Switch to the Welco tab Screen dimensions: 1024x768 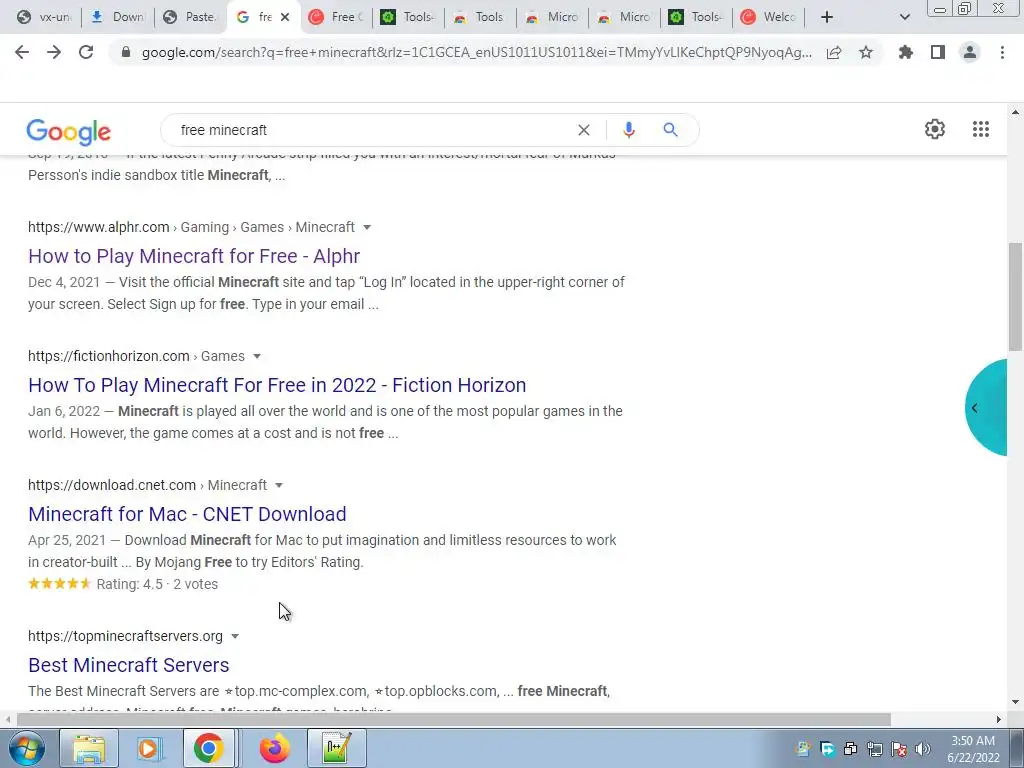click(x=769, y=17)
